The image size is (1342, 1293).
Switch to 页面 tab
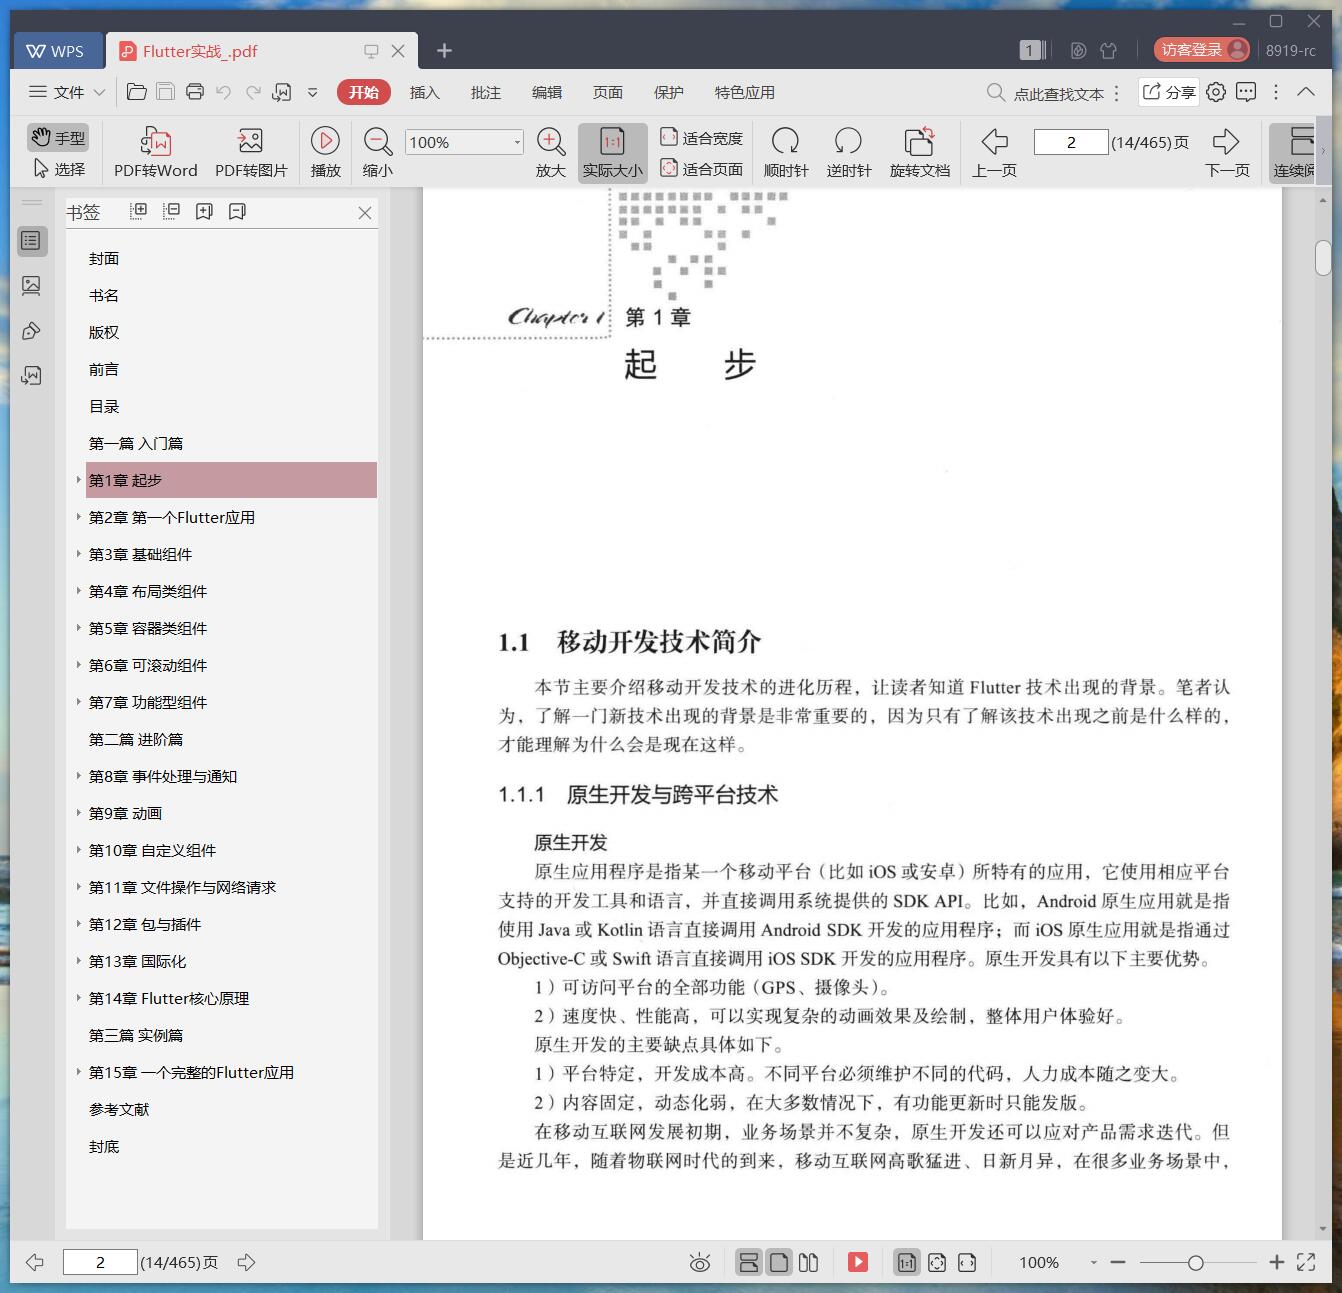(x=607, y=92)
